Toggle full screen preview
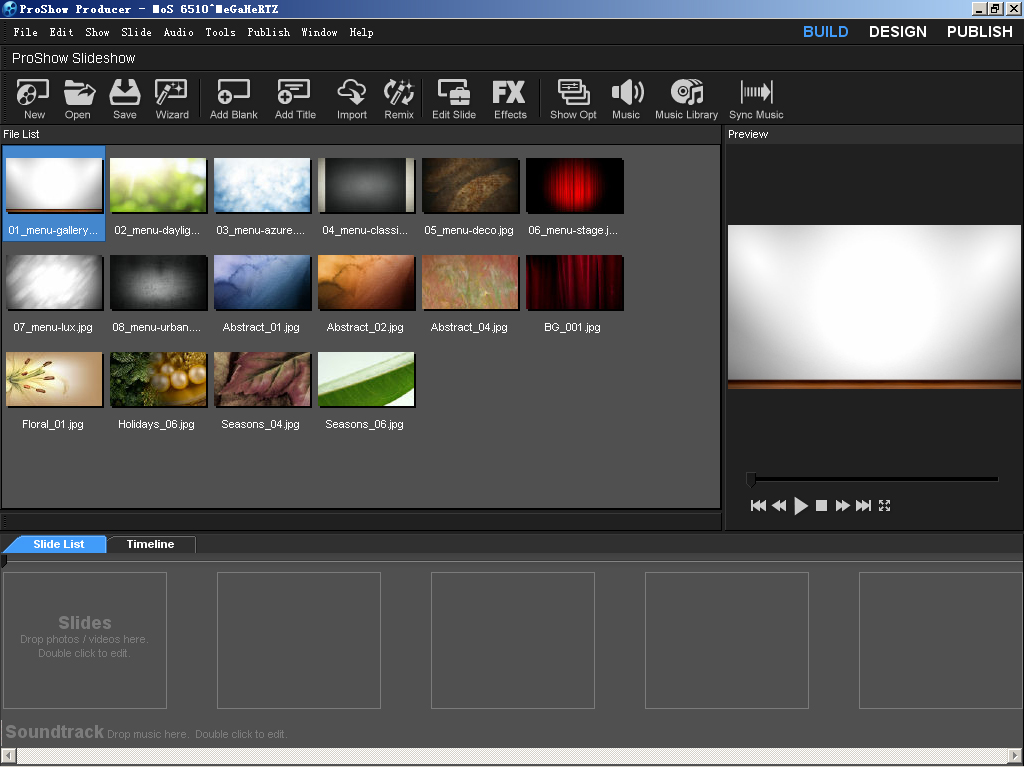Image resolution: width=1024 pixels, height=768 pixels. (x=884, y=505)
